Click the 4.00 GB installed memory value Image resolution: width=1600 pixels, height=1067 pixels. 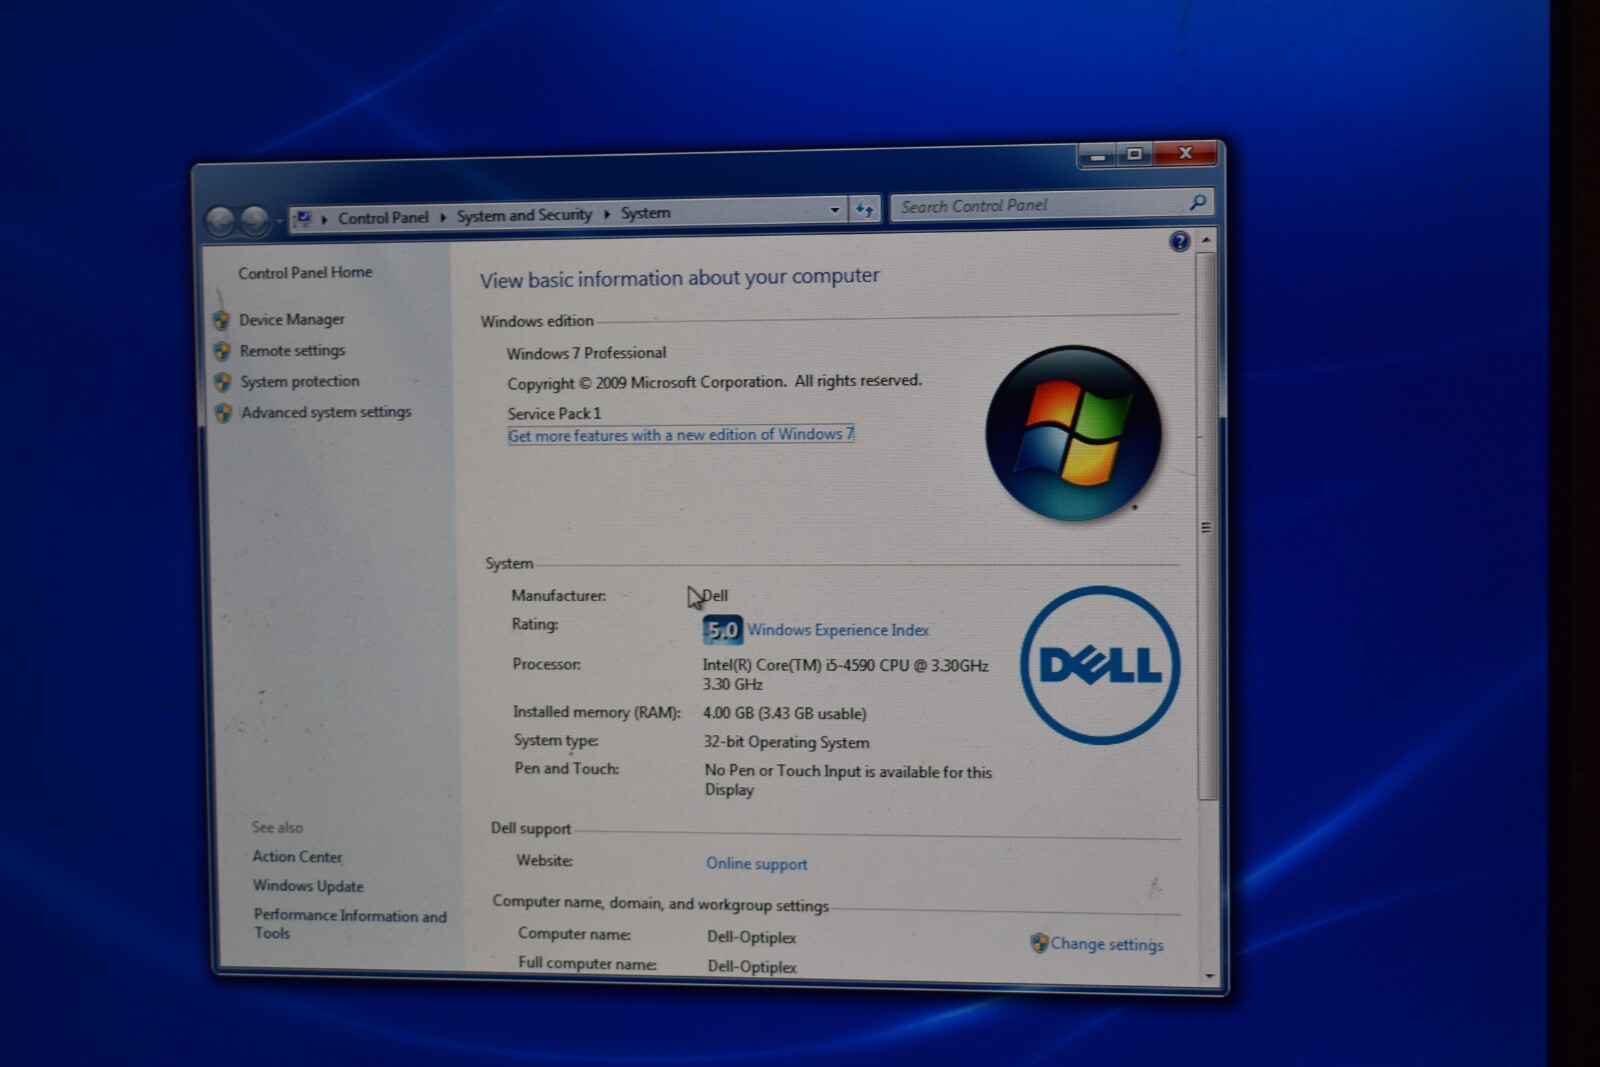(785, 713)
